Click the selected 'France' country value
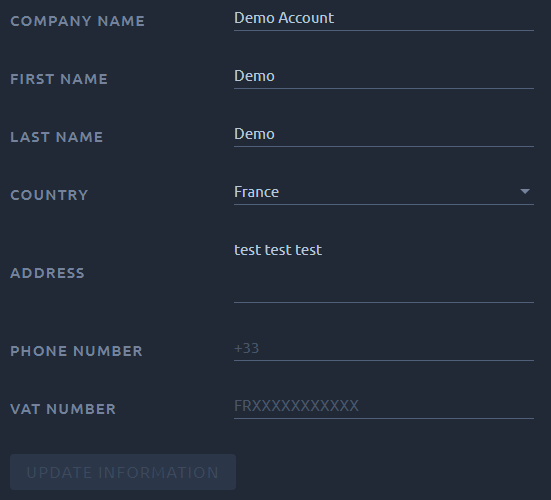 click(x=257, y=192)
